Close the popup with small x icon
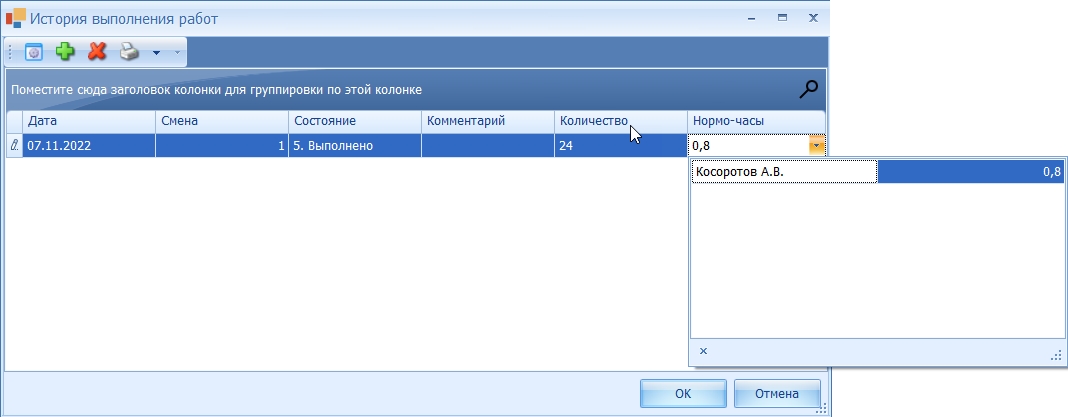Screen dimensions: 1068x417 tap(704, 352)
